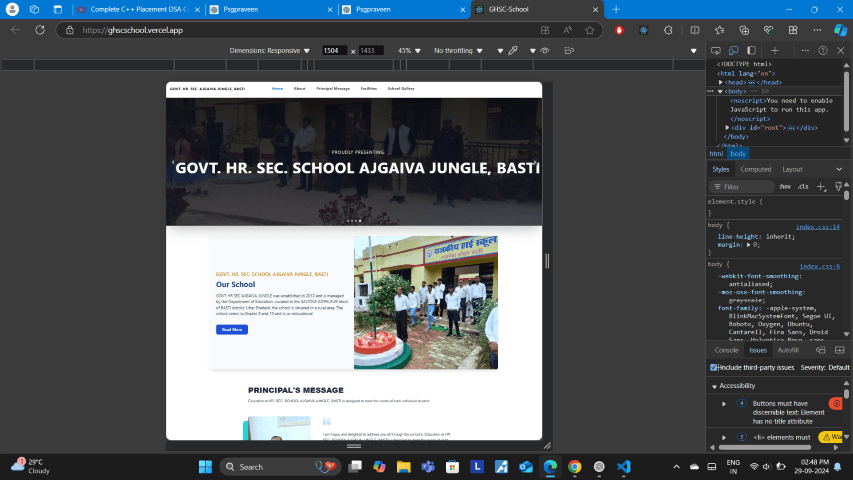Toggle DevTools sidebar dock icon
This screenshot has height=480, width=853.
(751, 51)
